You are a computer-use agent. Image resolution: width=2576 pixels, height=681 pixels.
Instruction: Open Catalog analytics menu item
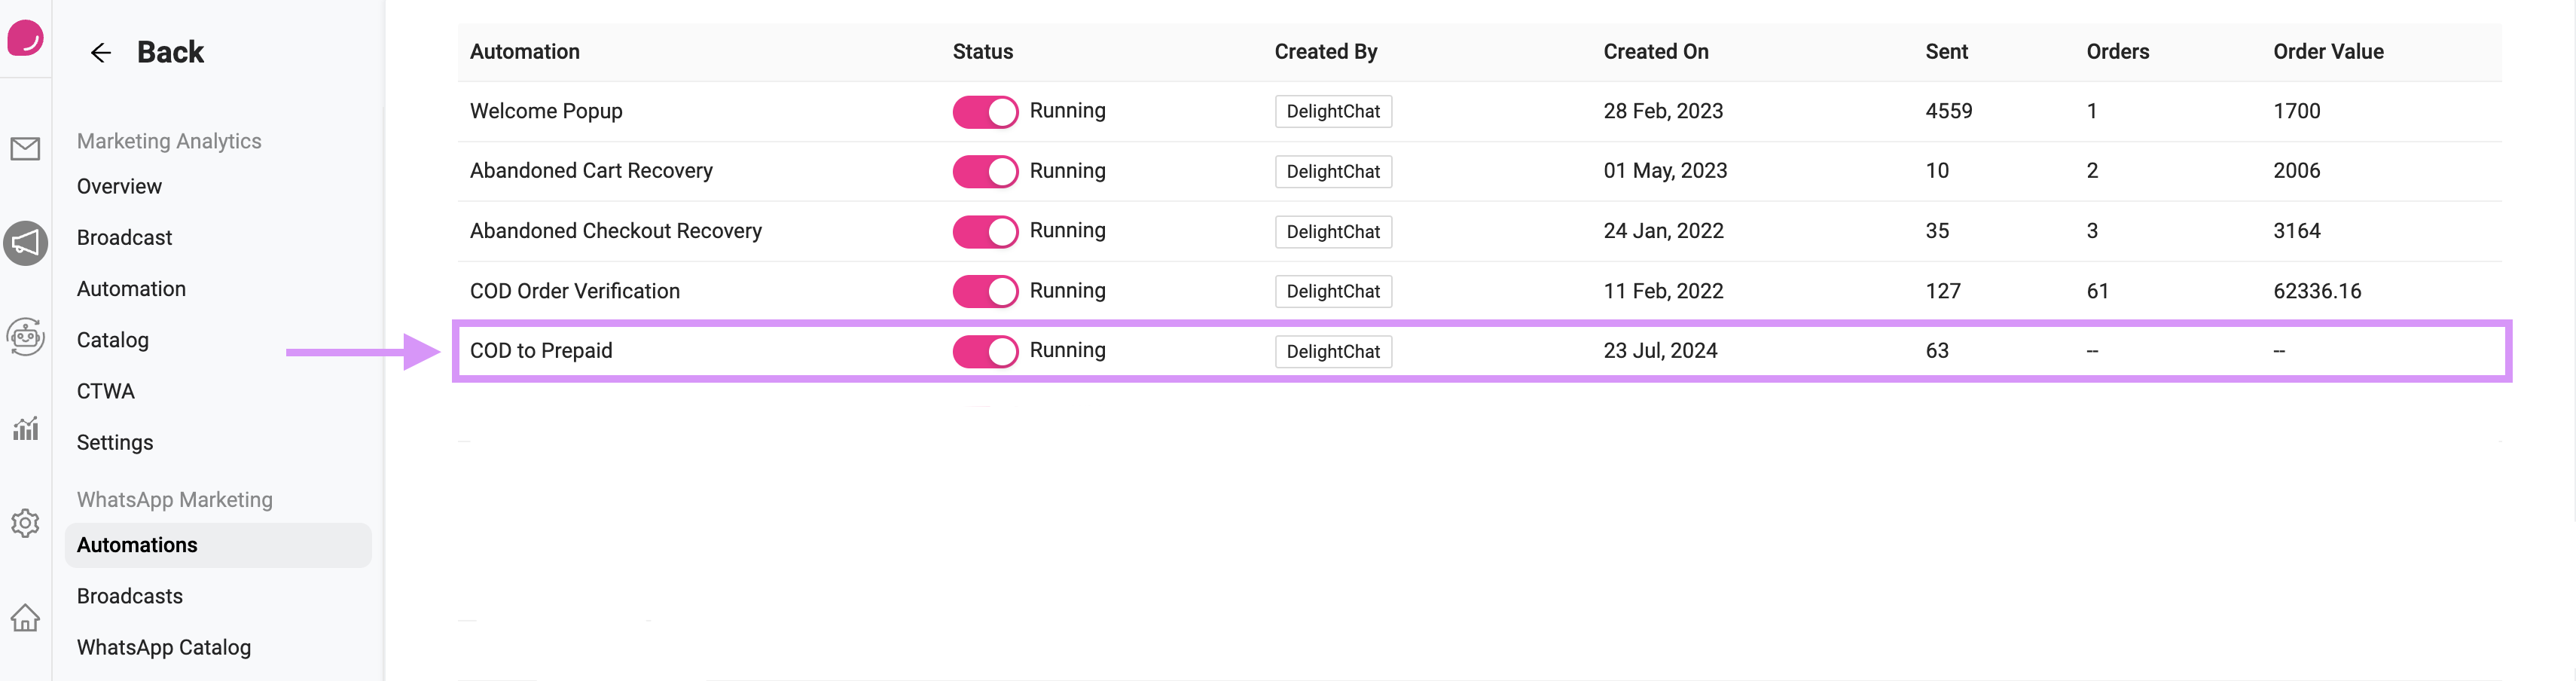pyautogui.click(x=113, y=340)
